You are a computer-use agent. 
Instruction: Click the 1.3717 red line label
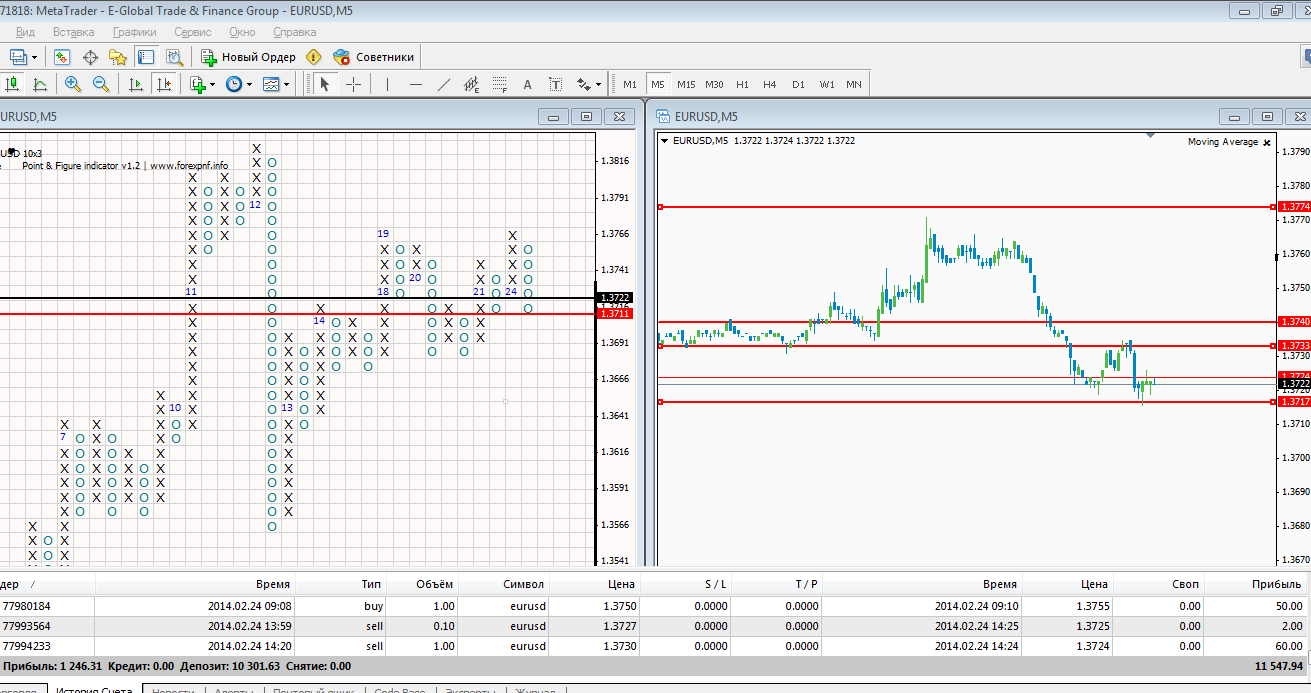coord(1294,402)
